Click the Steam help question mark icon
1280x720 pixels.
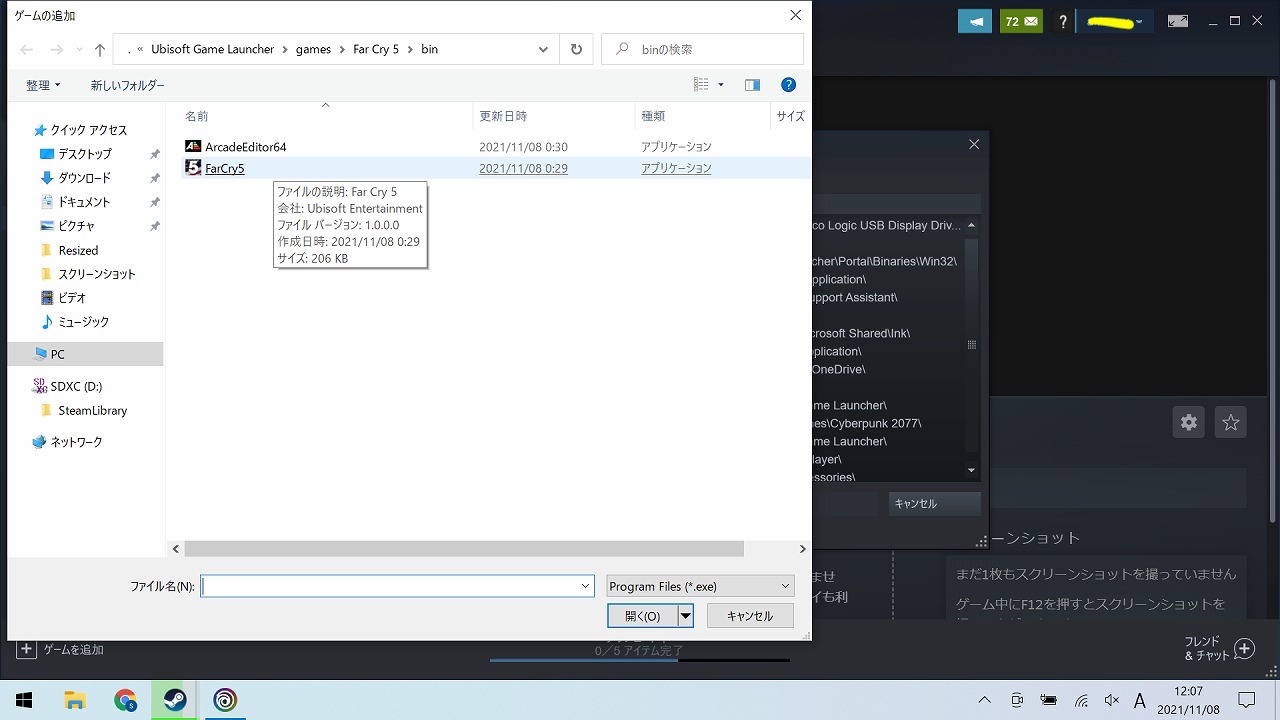tap(1063, 22)
